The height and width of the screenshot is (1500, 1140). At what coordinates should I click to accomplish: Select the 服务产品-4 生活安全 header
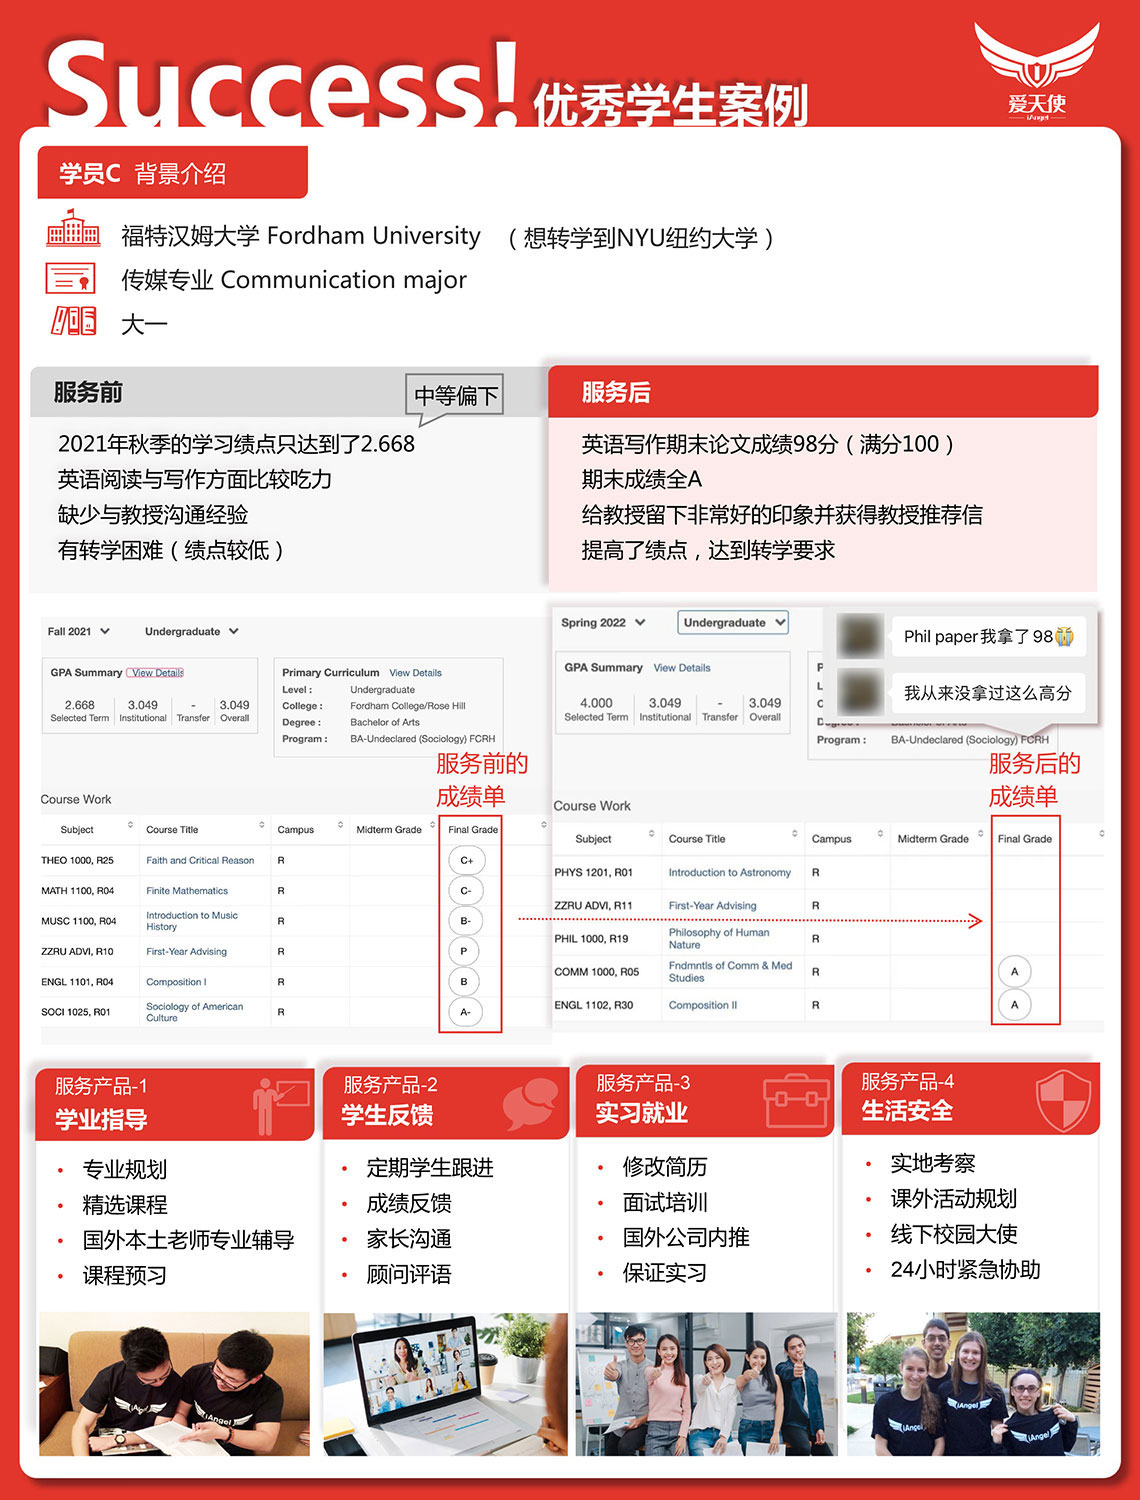click(971, 1098)
